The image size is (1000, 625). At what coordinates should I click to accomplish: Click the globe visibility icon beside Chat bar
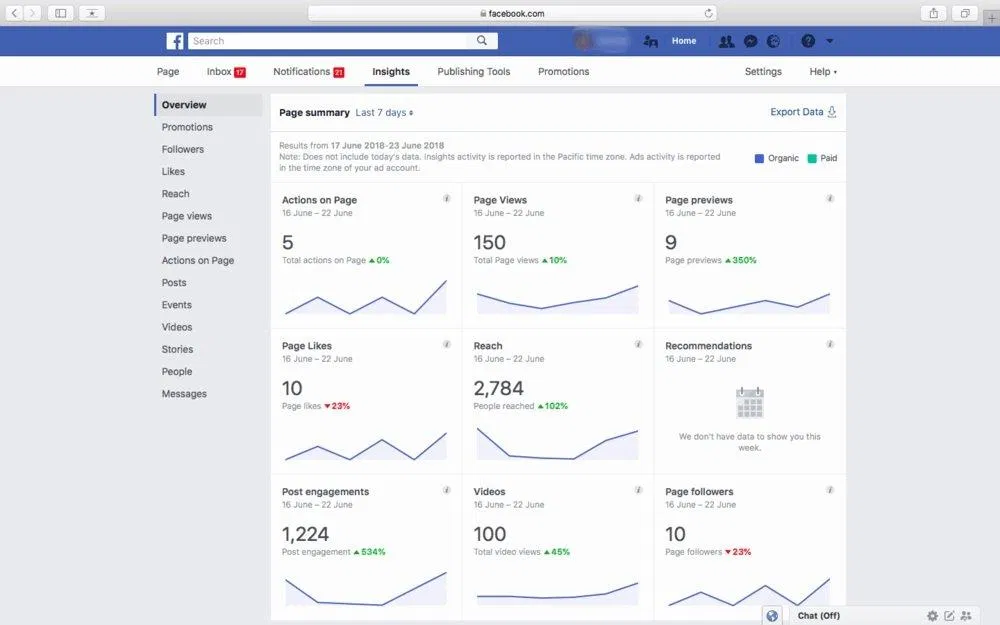(771, 615)
